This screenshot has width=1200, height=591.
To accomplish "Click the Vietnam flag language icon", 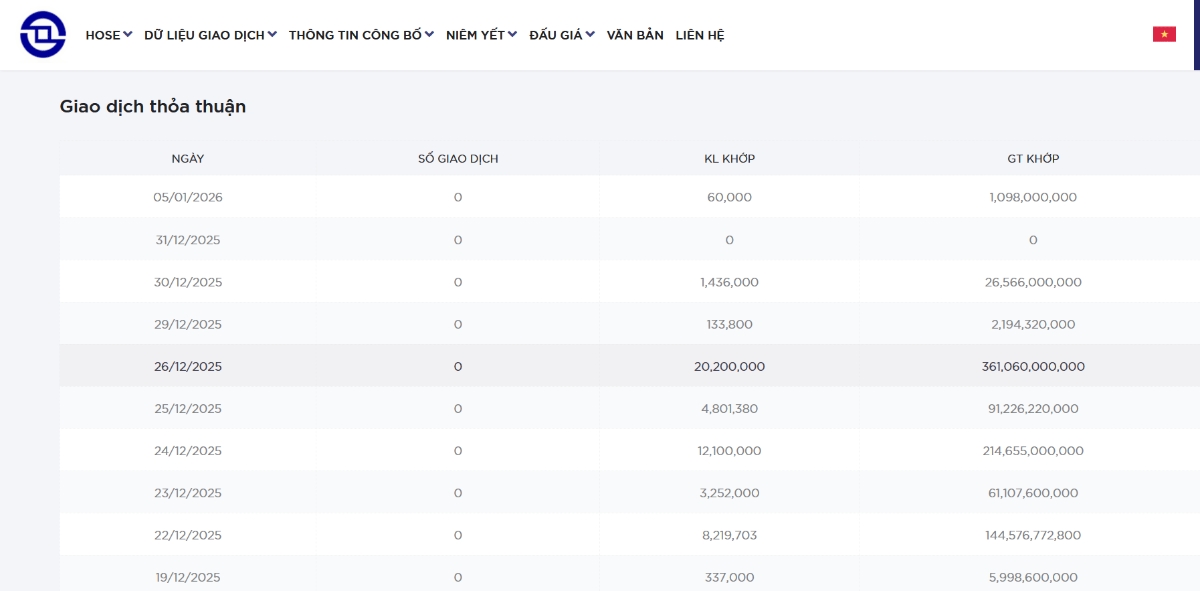I will (1164, 34).
